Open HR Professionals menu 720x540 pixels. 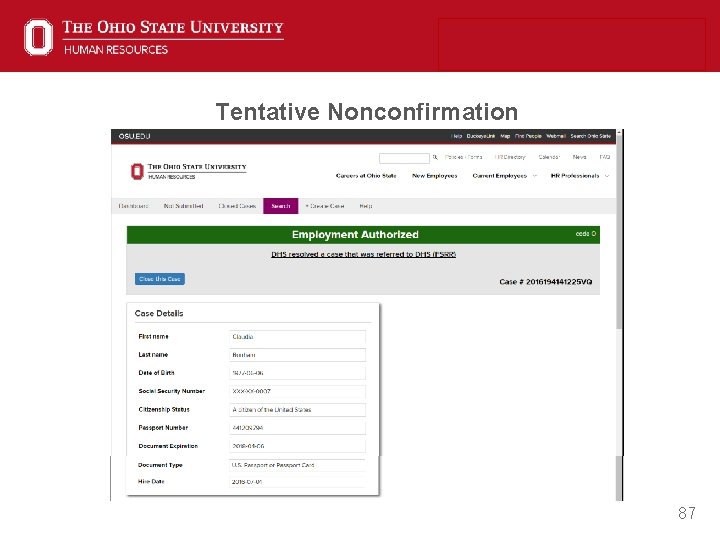click(x=575, y=176)
